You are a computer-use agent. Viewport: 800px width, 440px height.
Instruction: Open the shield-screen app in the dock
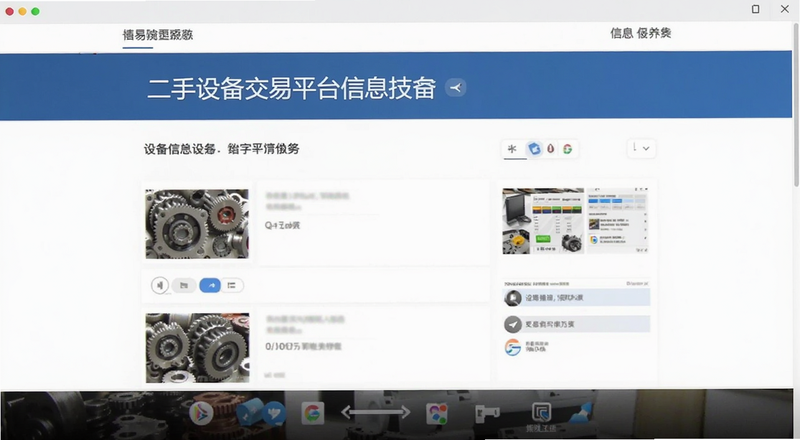click(541, 412)
